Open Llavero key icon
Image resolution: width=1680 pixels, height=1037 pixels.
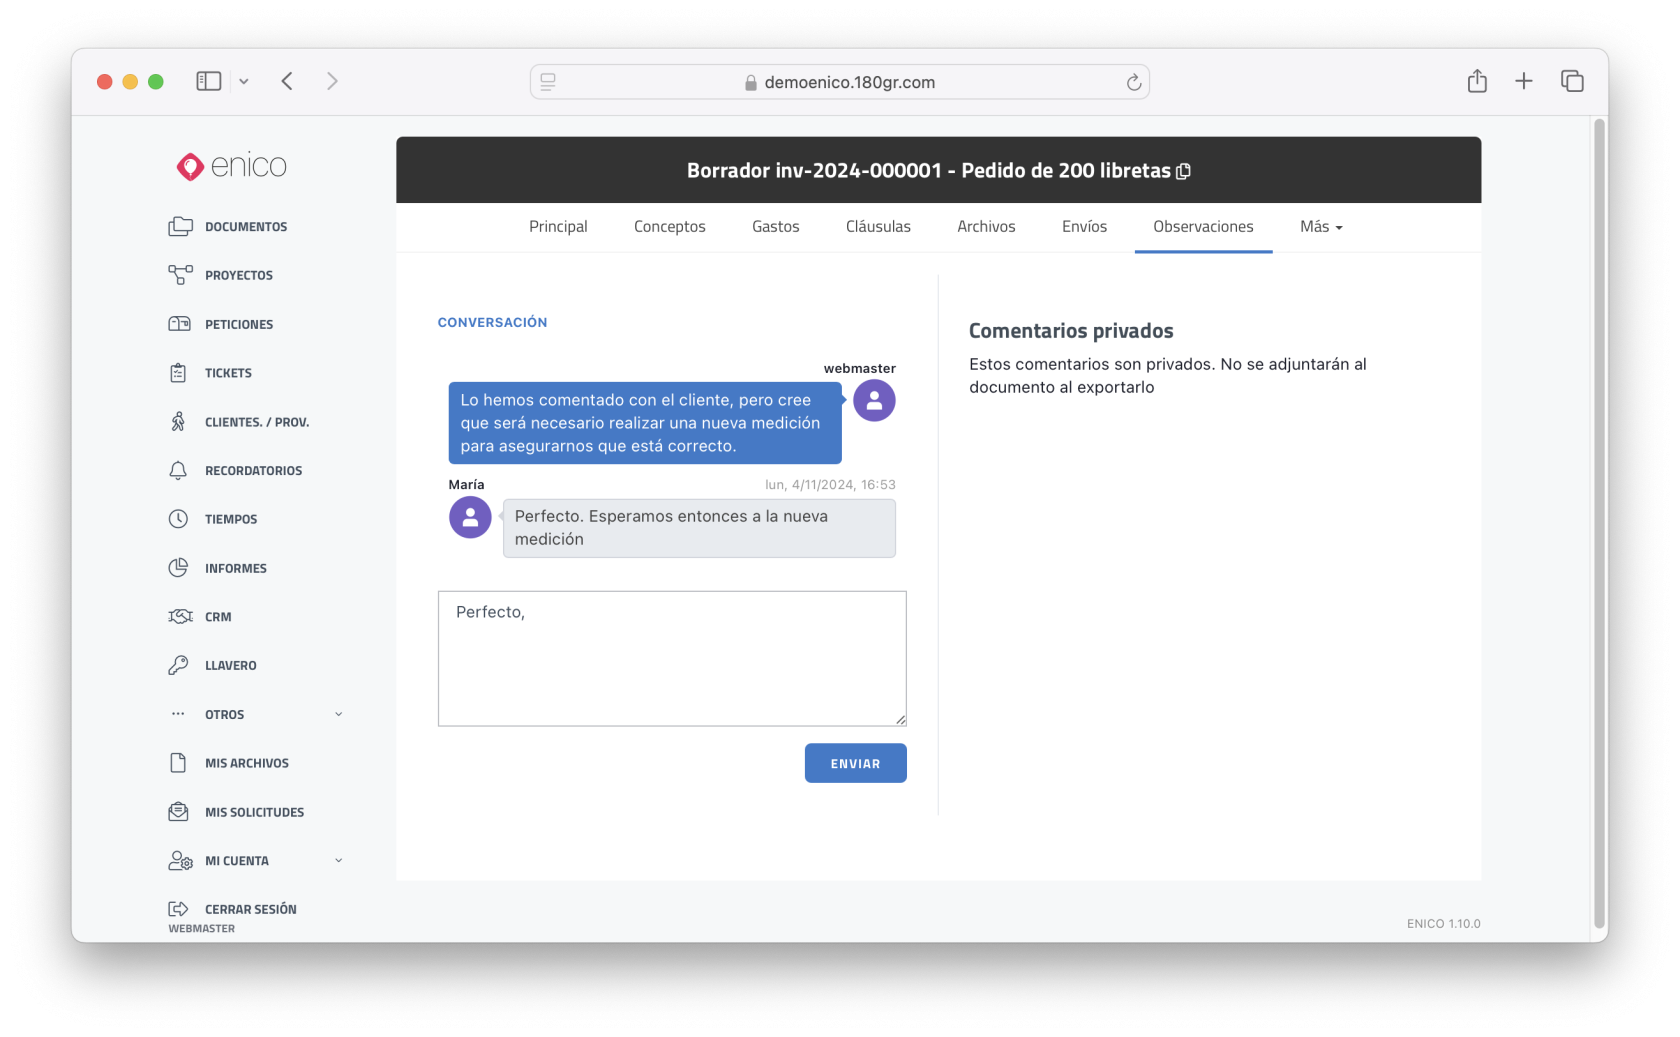(x=178, y=665)
